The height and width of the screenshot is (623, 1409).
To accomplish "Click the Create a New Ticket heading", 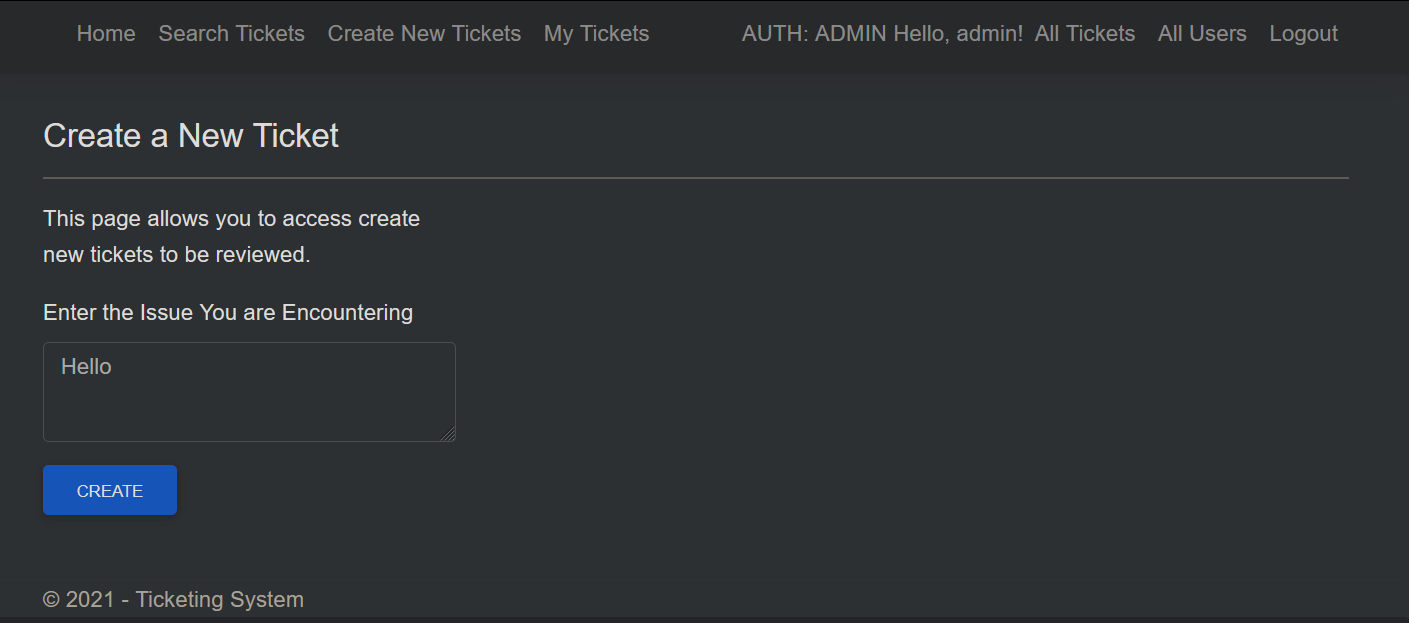I will (190, 135).
